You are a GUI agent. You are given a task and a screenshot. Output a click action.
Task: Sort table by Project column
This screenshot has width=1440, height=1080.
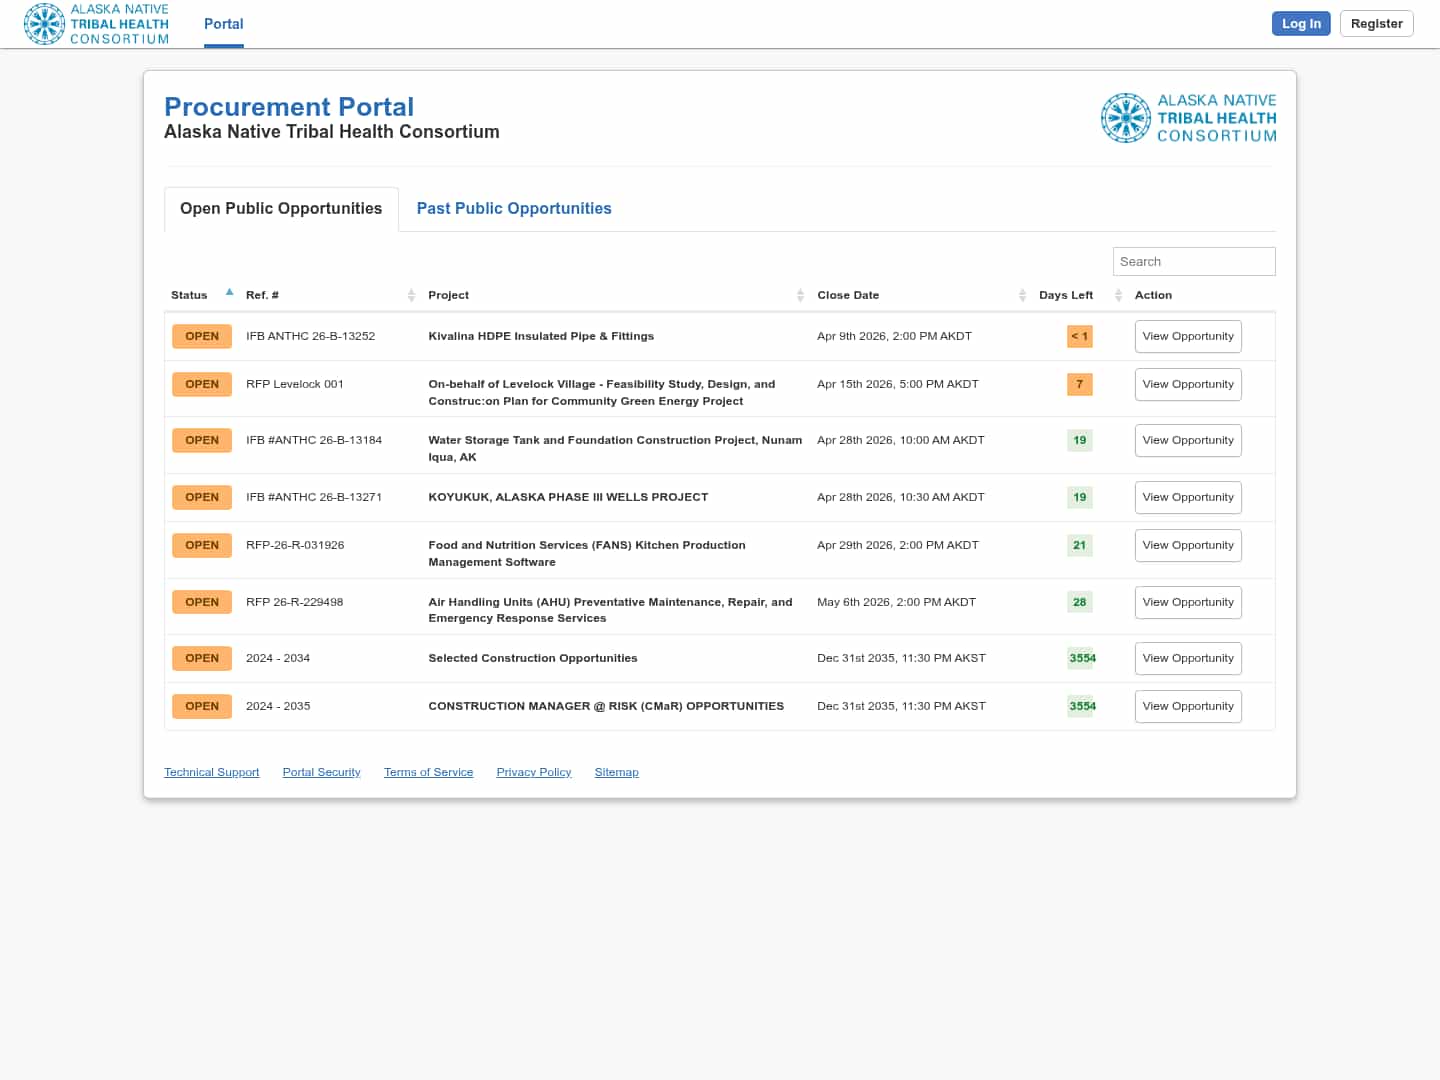800,295
